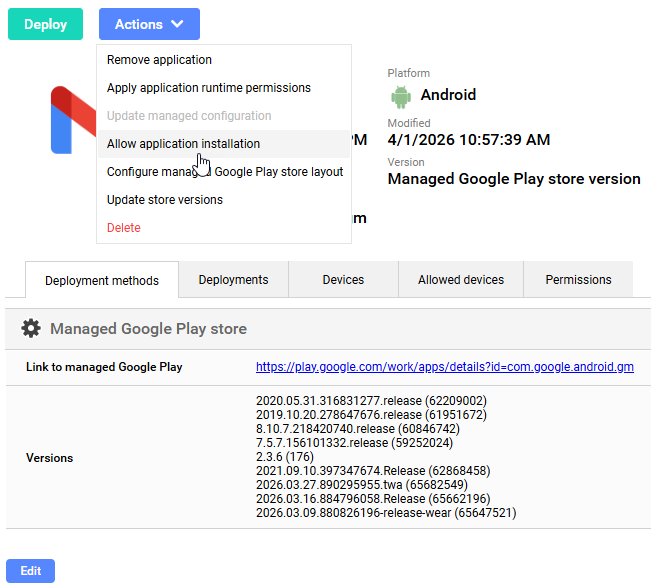
Task: Select version 2.3.6 (176)
Action: click(285, 457)
